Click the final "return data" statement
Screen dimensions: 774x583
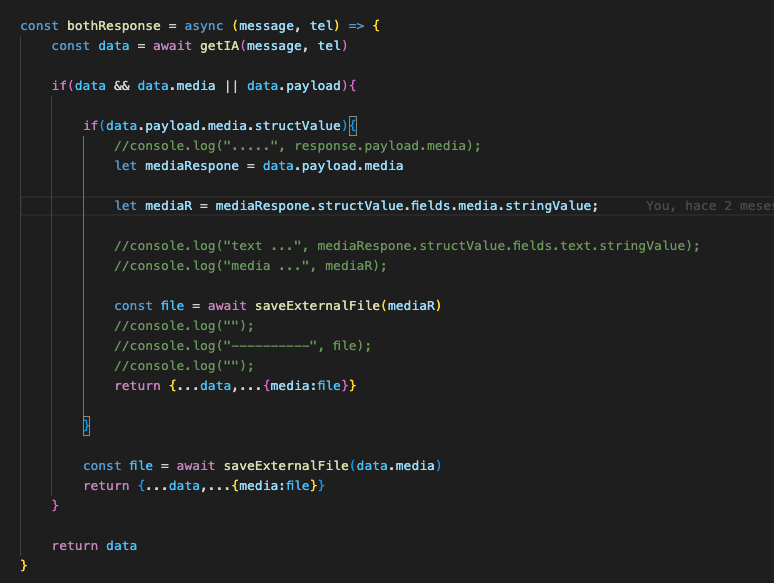click(x=94, y=546)
